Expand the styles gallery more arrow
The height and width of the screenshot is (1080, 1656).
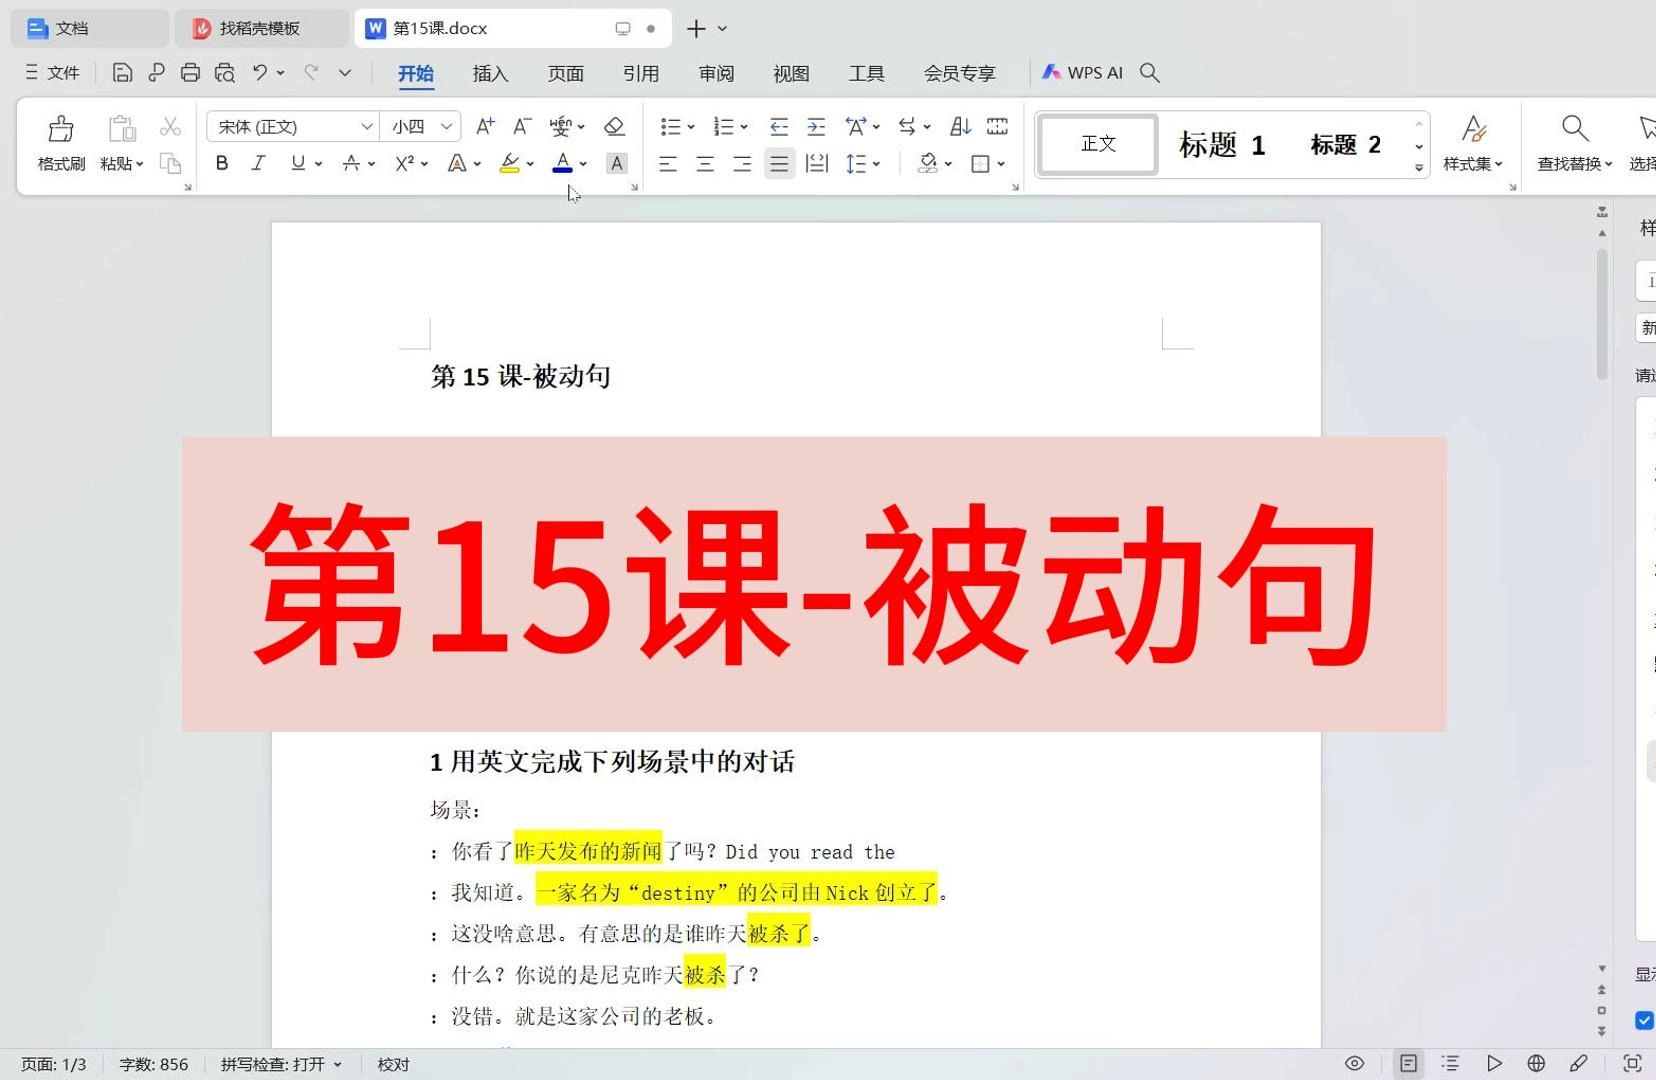[x=1419, y=168]
